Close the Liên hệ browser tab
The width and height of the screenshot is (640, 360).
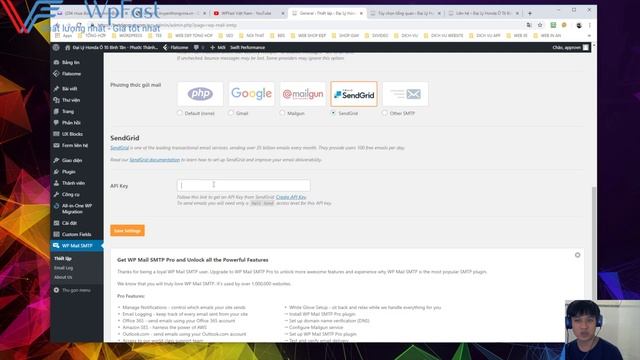(x=517, y=13)
